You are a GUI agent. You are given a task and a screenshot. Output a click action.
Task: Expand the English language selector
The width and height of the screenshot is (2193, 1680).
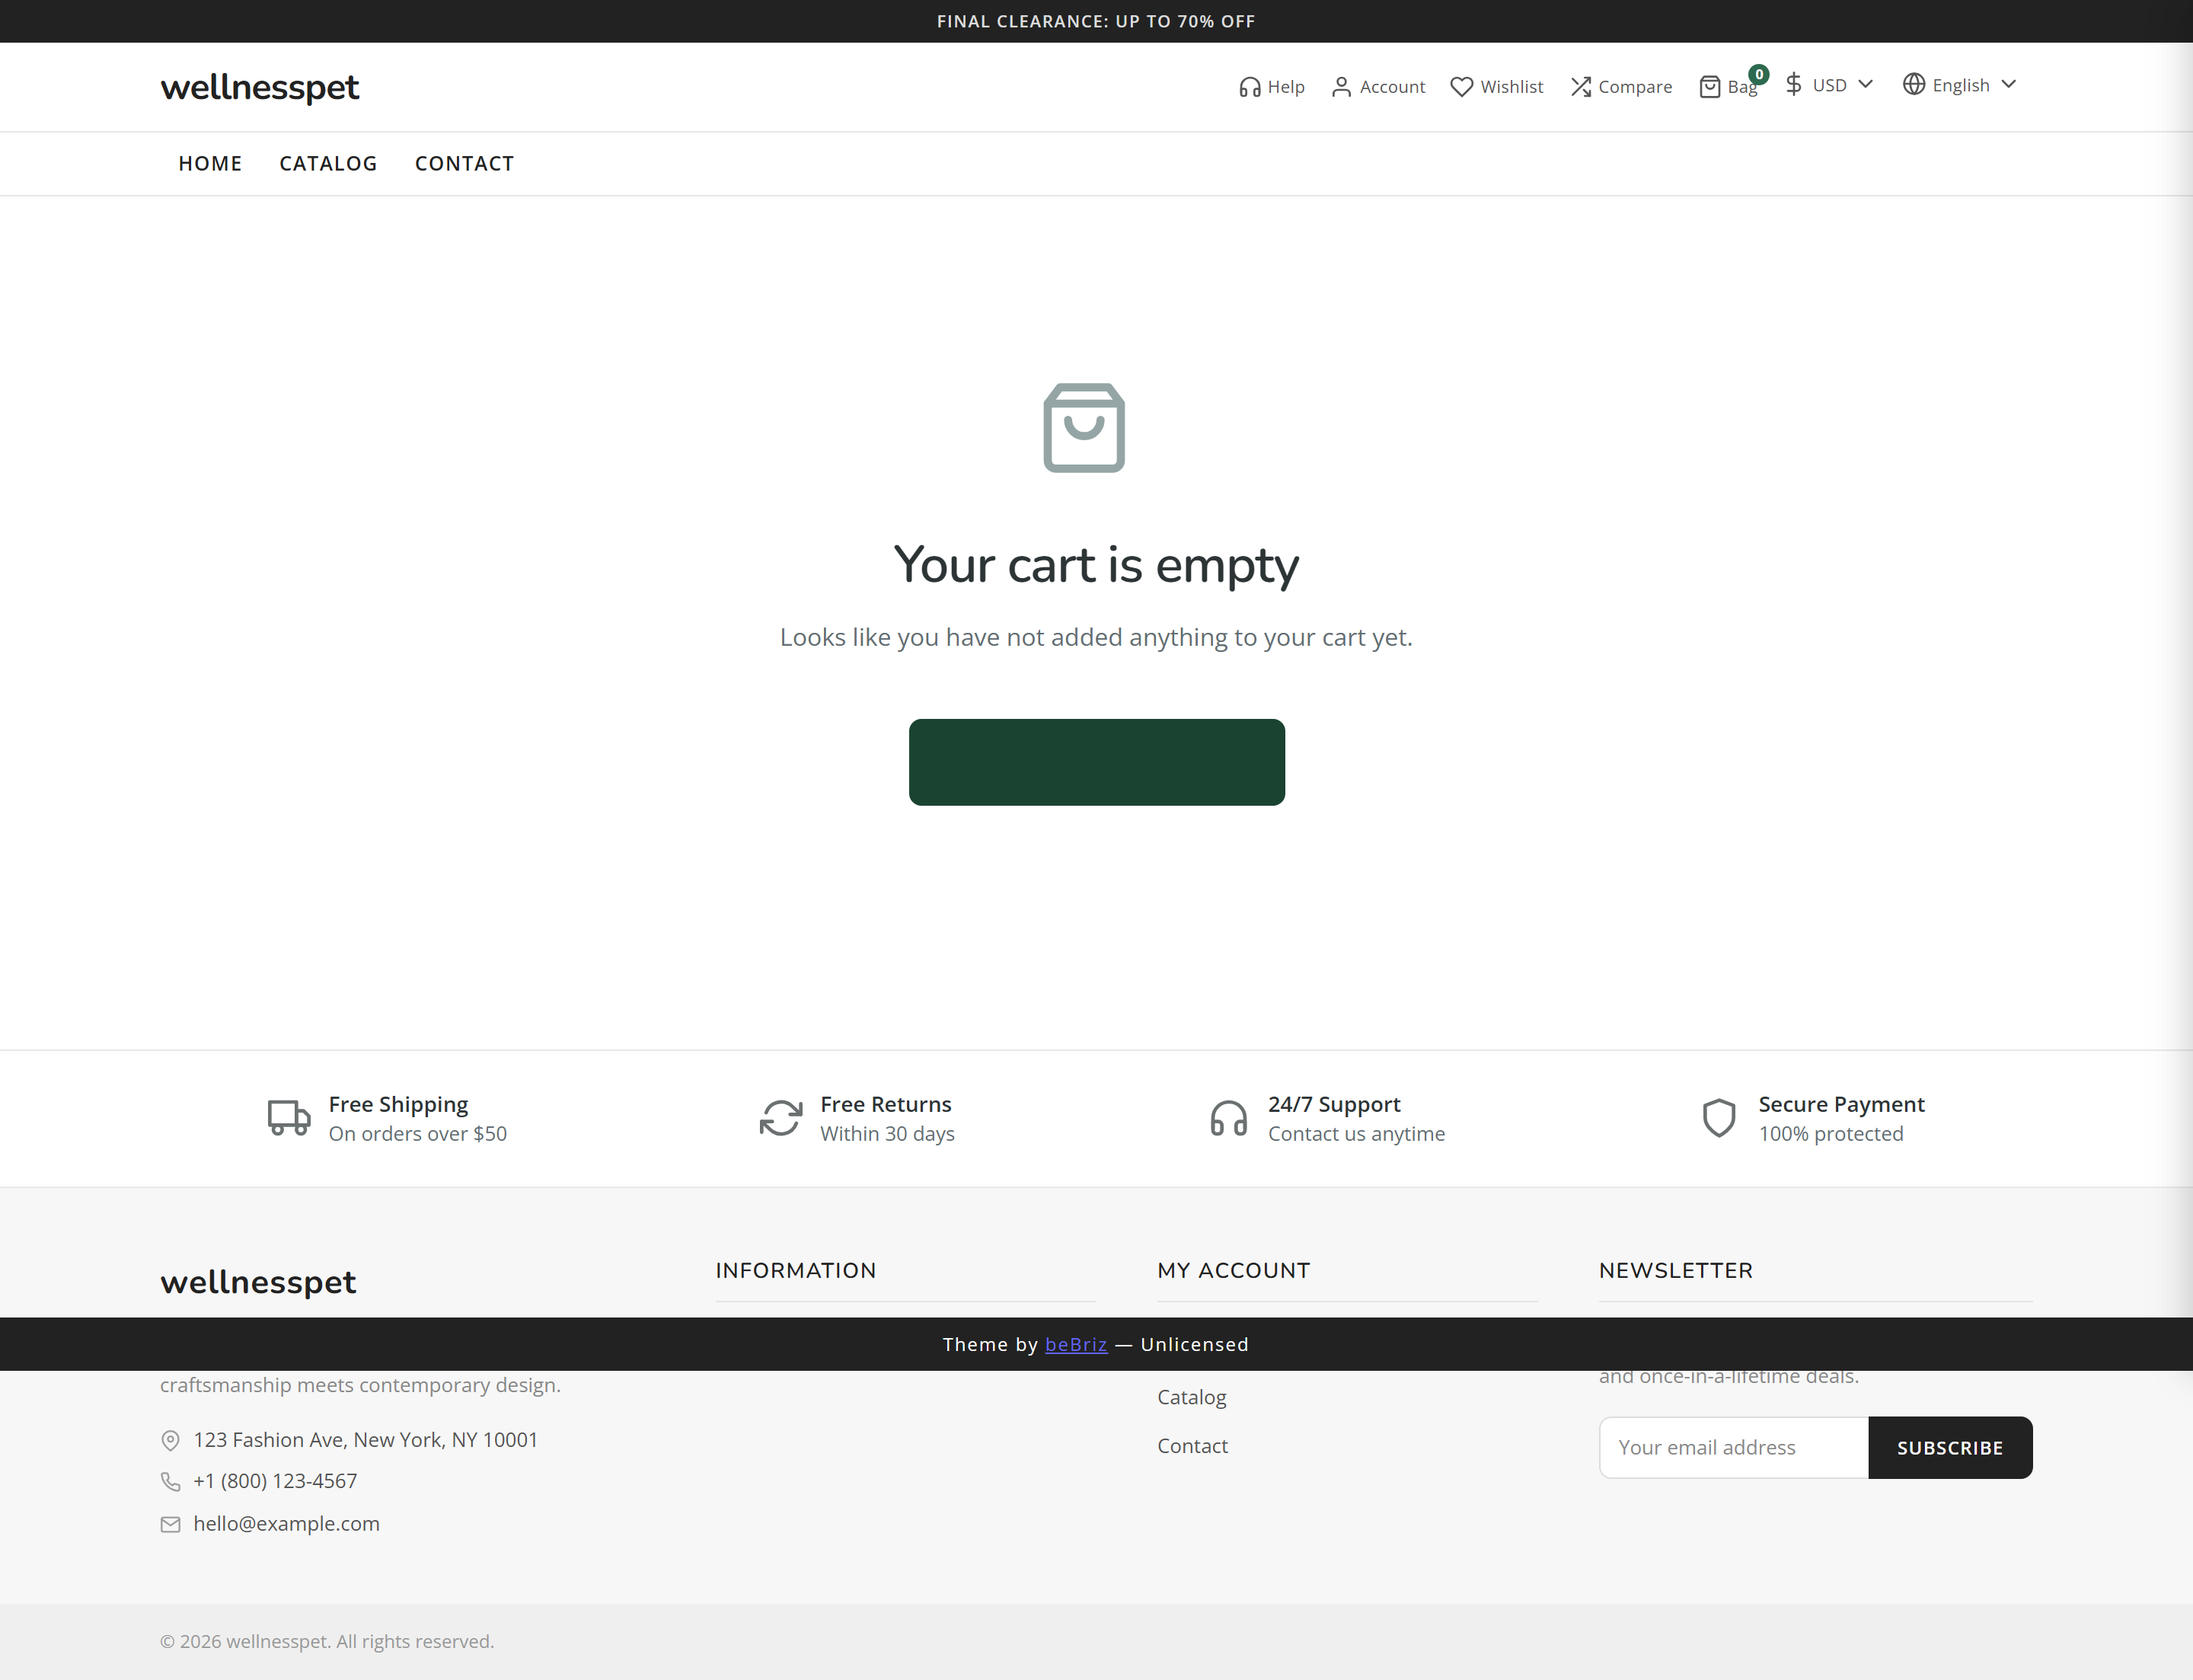1958,85
